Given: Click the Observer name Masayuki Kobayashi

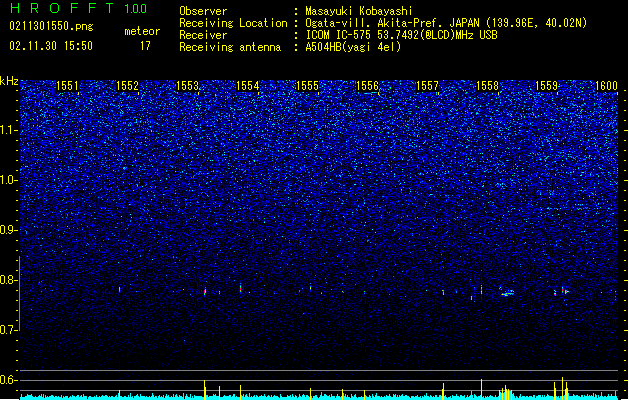Looking at the screenshot, I should (x=359, y=11).
